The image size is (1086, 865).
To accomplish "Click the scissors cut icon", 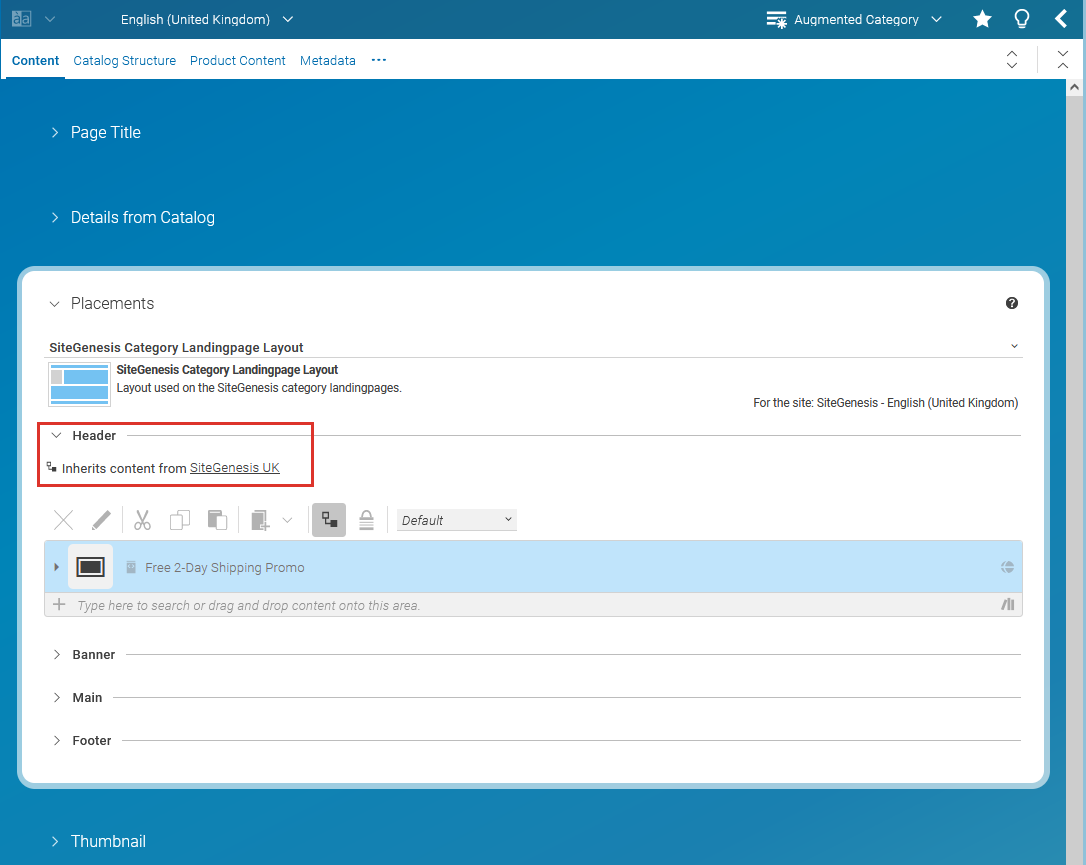I will (142, 520).
